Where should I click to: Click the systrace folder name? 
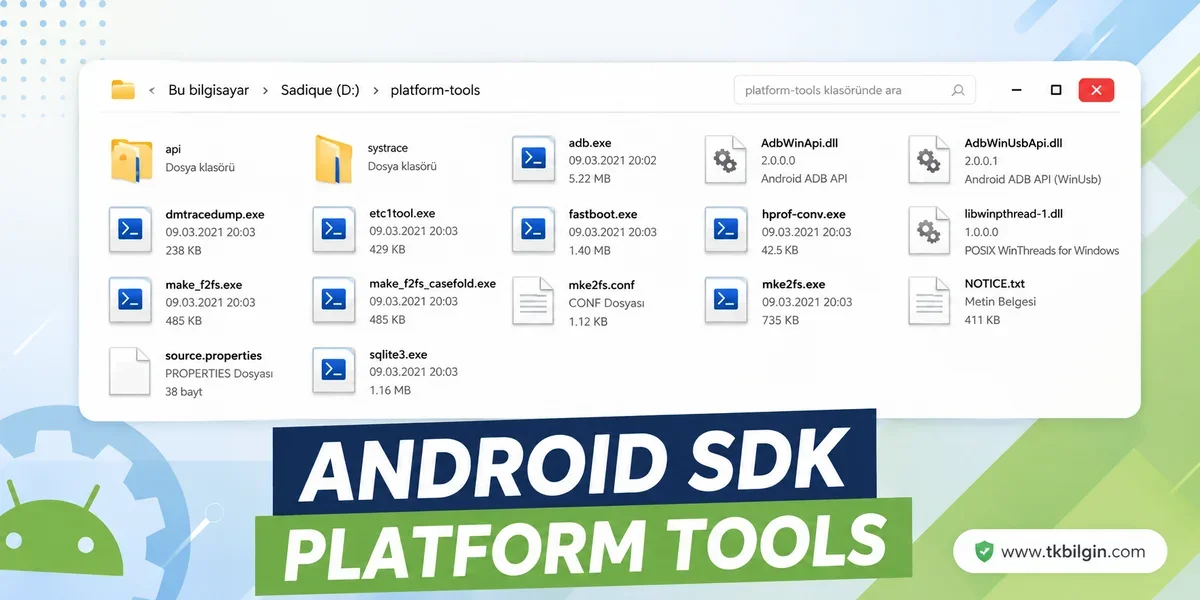click(x=388, y=149)
